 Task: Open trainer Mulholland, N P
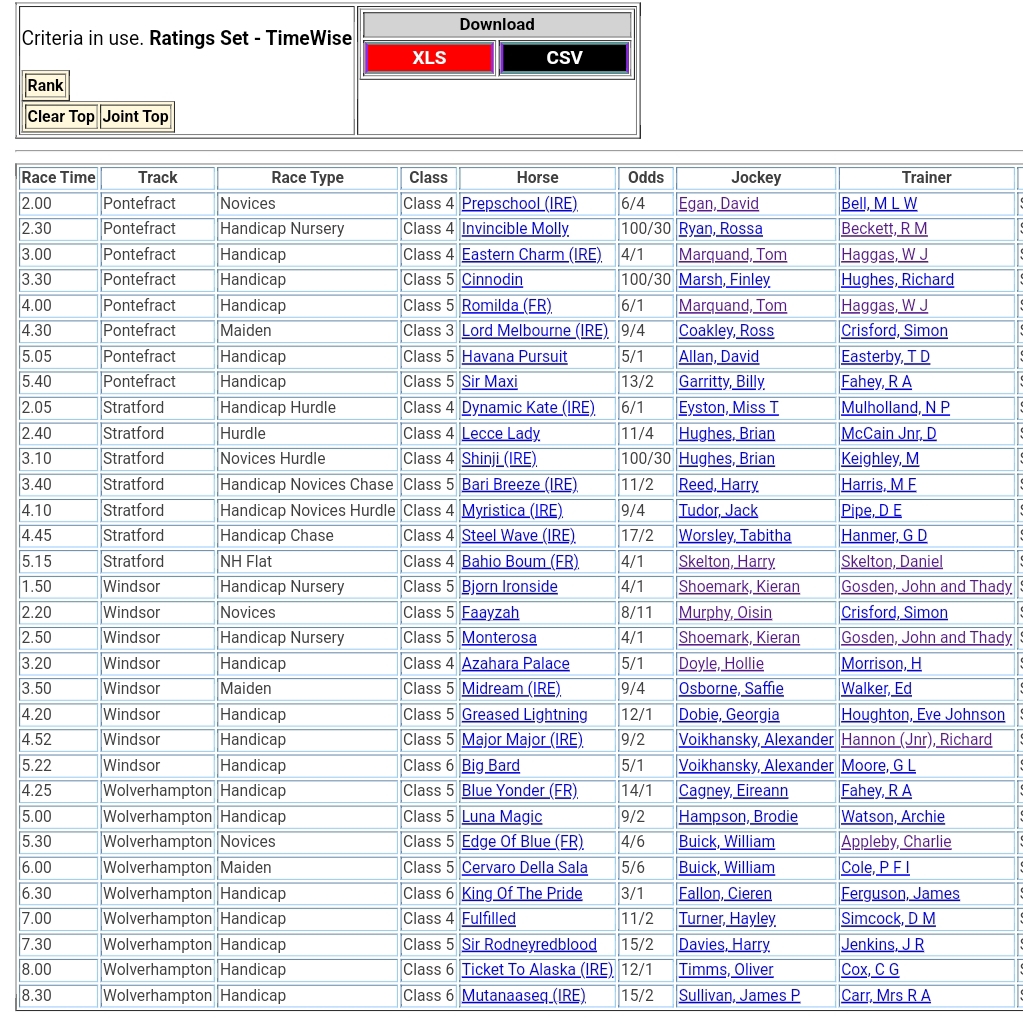[x=895, y=408]
